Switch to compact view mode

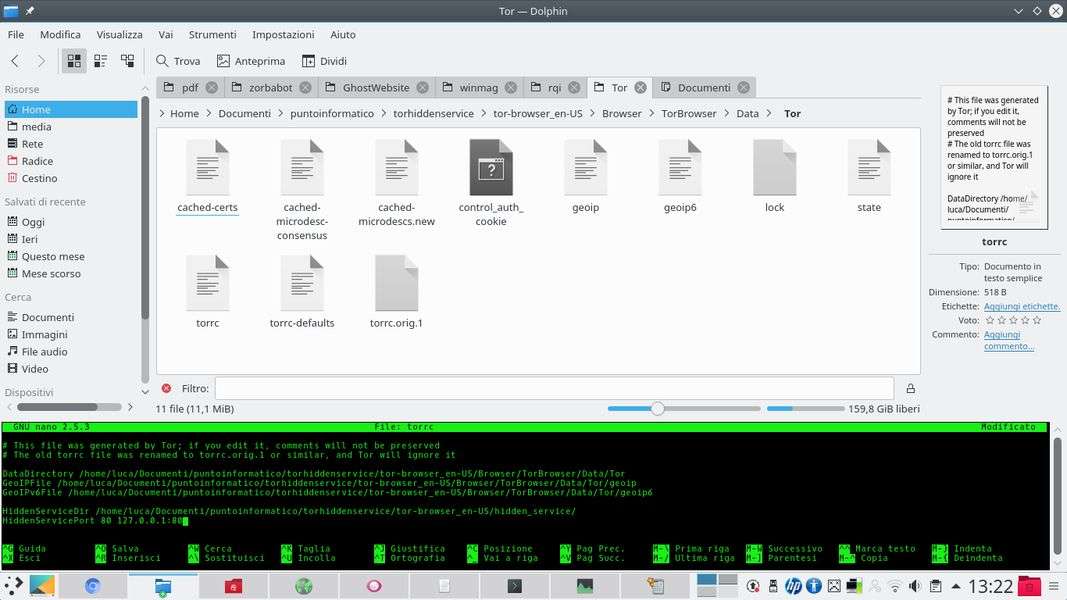(x=101, y=61)
